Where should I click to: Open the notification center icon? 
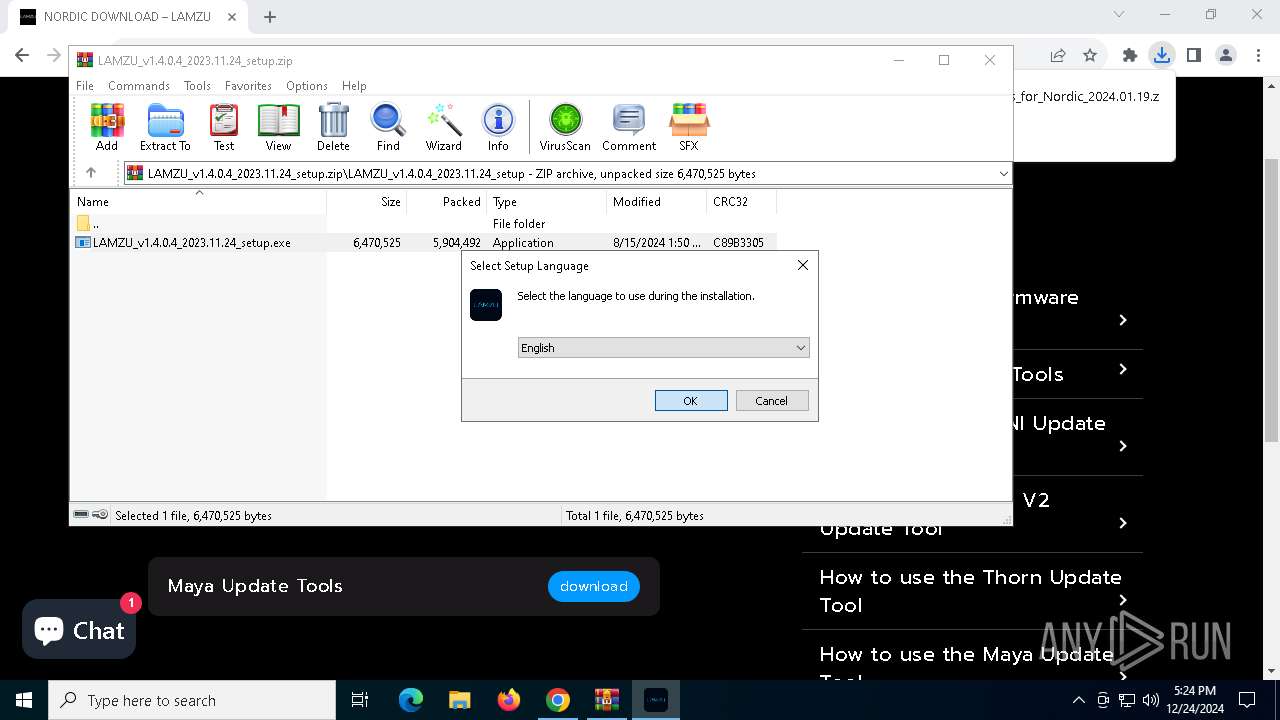1247,700
